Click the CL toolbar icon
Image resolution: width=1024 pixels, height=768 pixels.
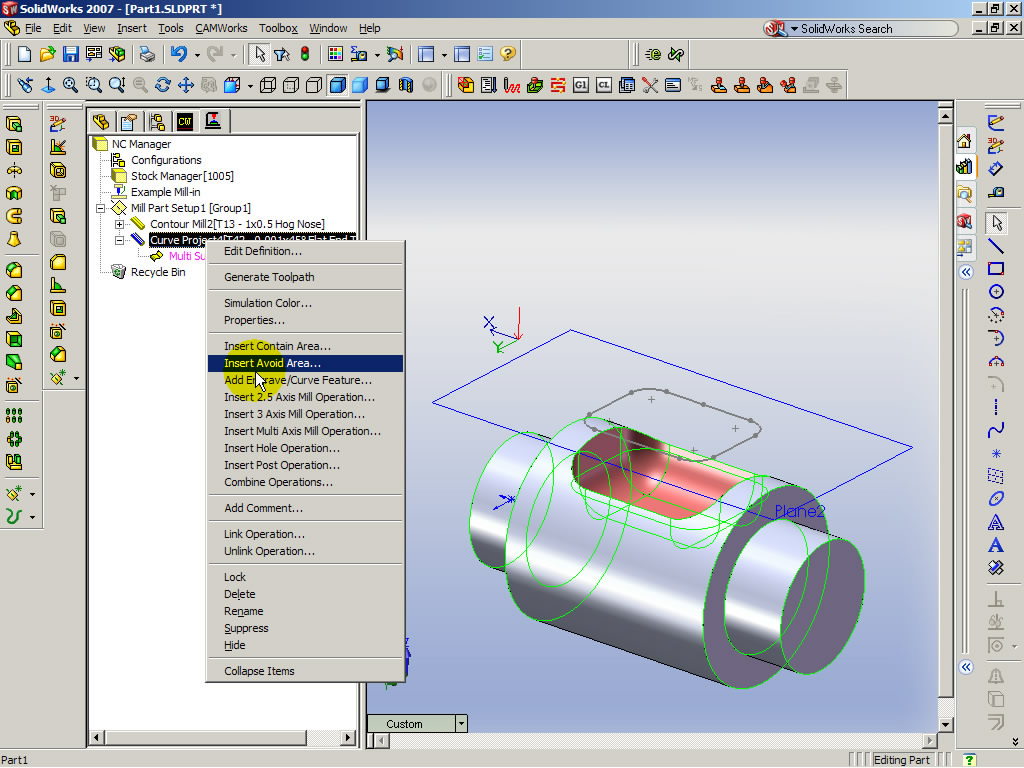(603, 85)
